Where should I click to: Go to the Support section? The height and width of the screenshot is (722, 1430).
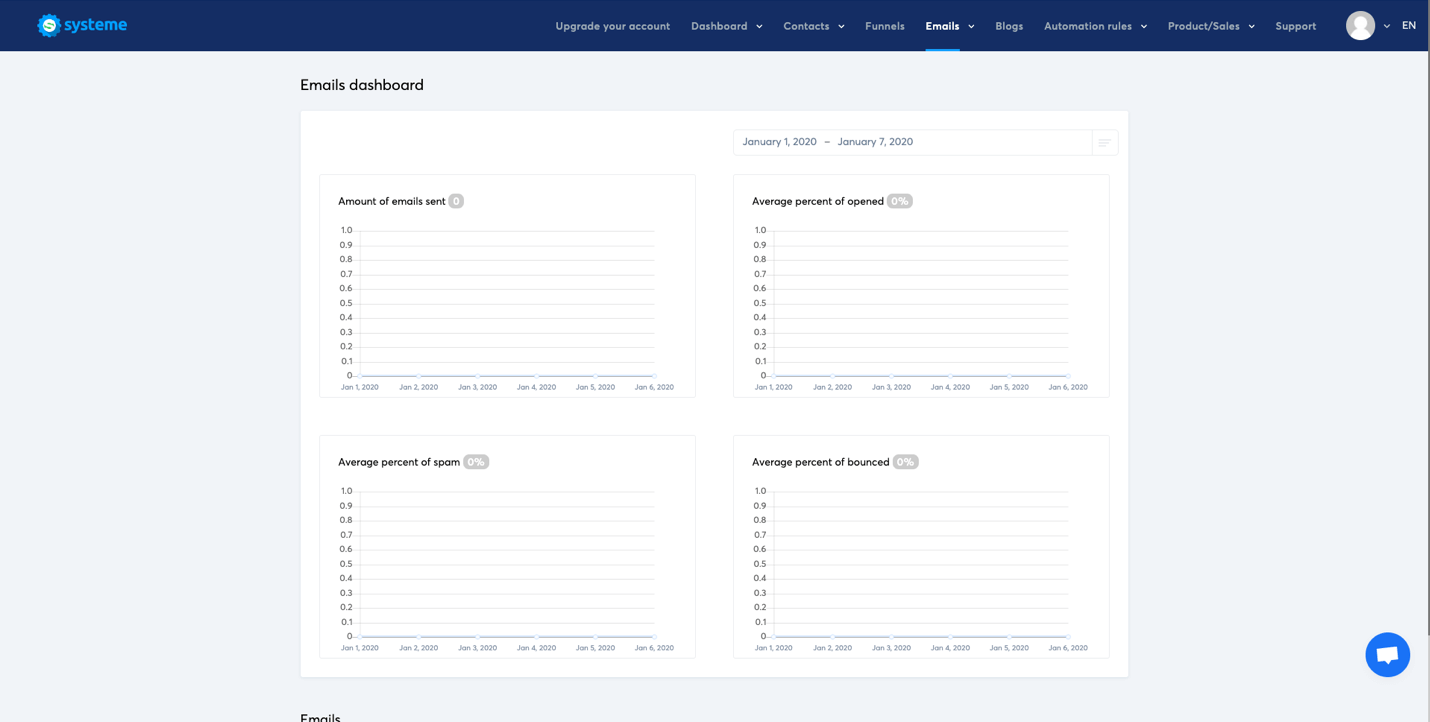[1295, 26]
